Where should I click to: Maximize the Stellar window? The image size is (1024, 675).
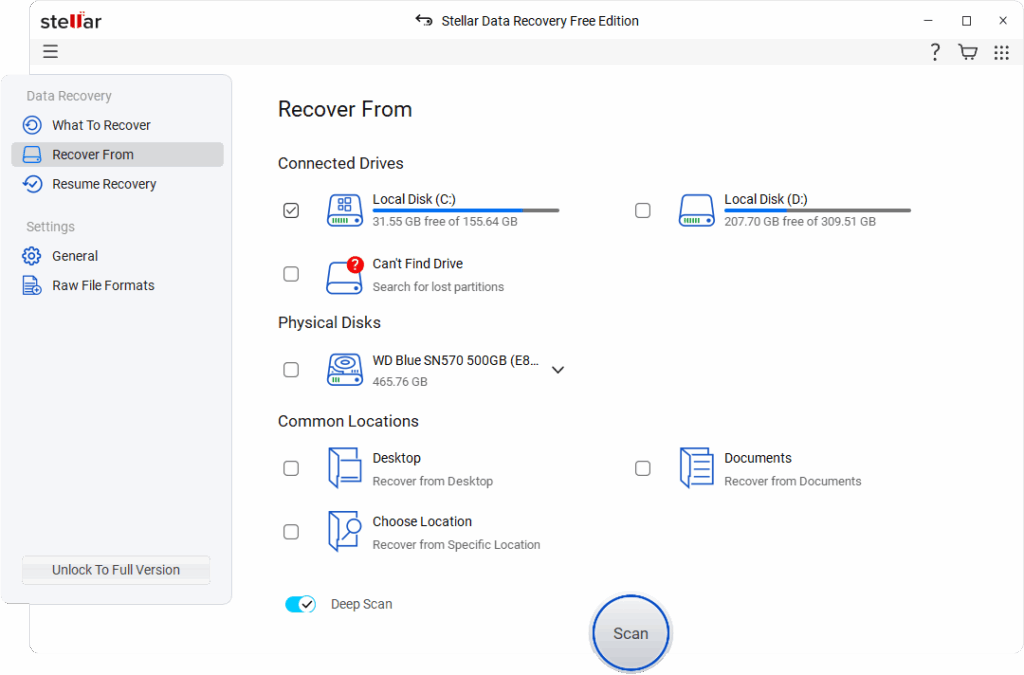point(967,21)
